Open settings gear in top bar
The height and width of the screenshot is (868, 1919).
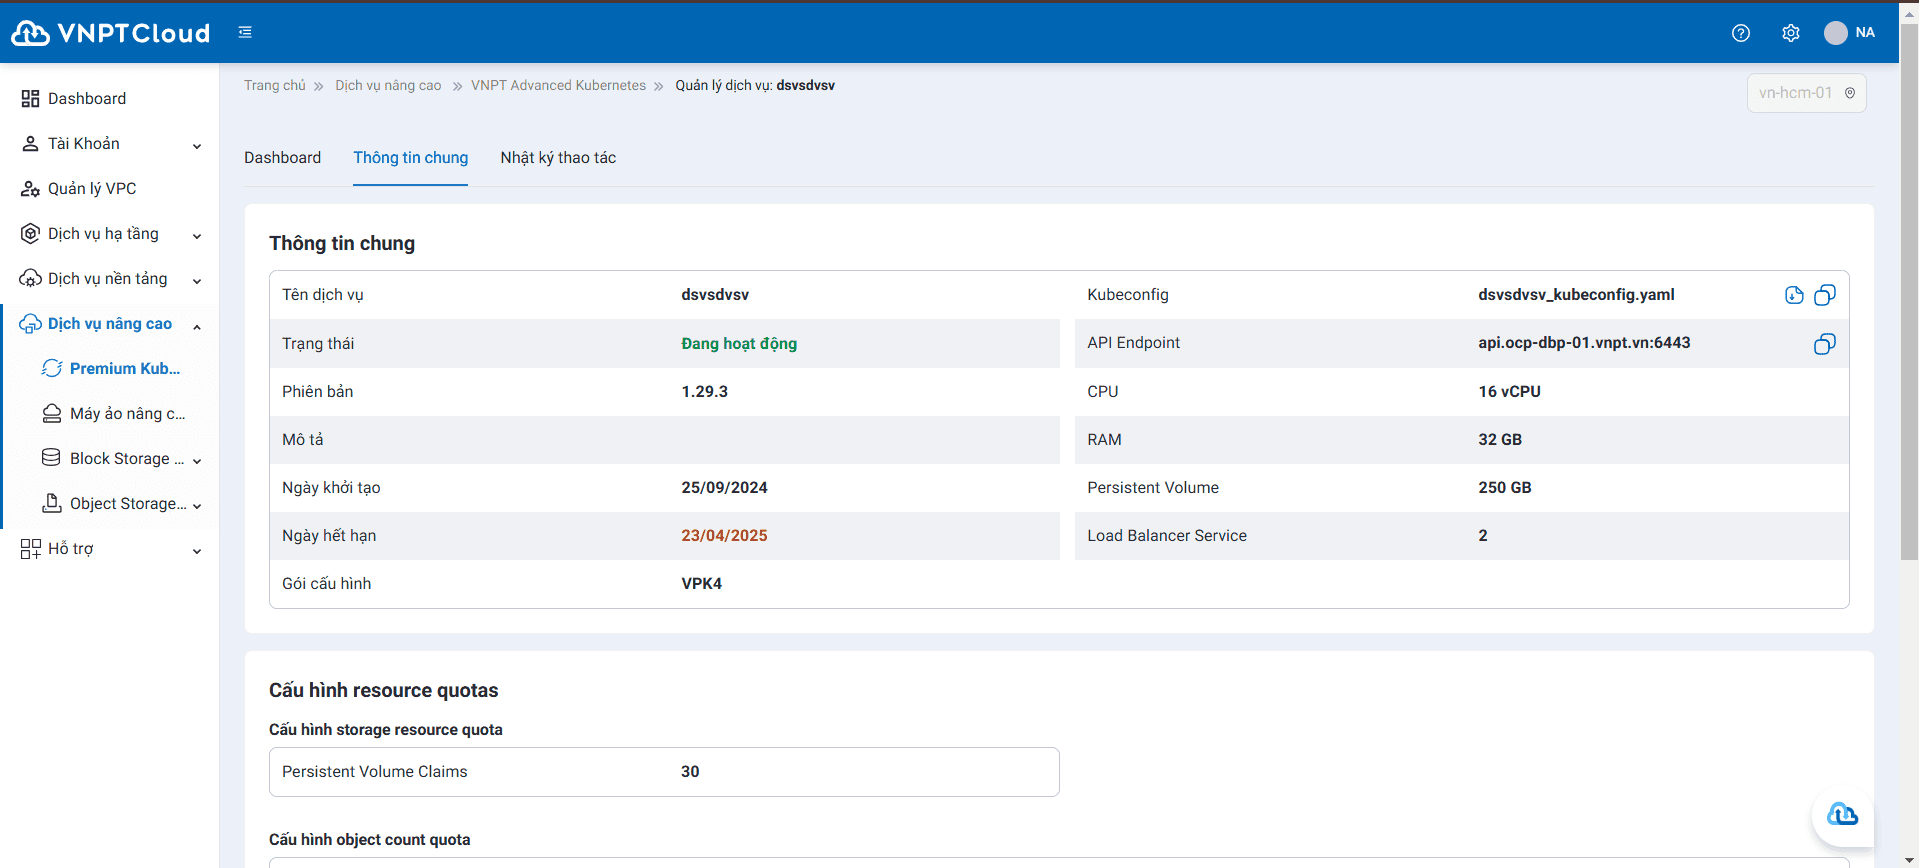pos(1791,33)
